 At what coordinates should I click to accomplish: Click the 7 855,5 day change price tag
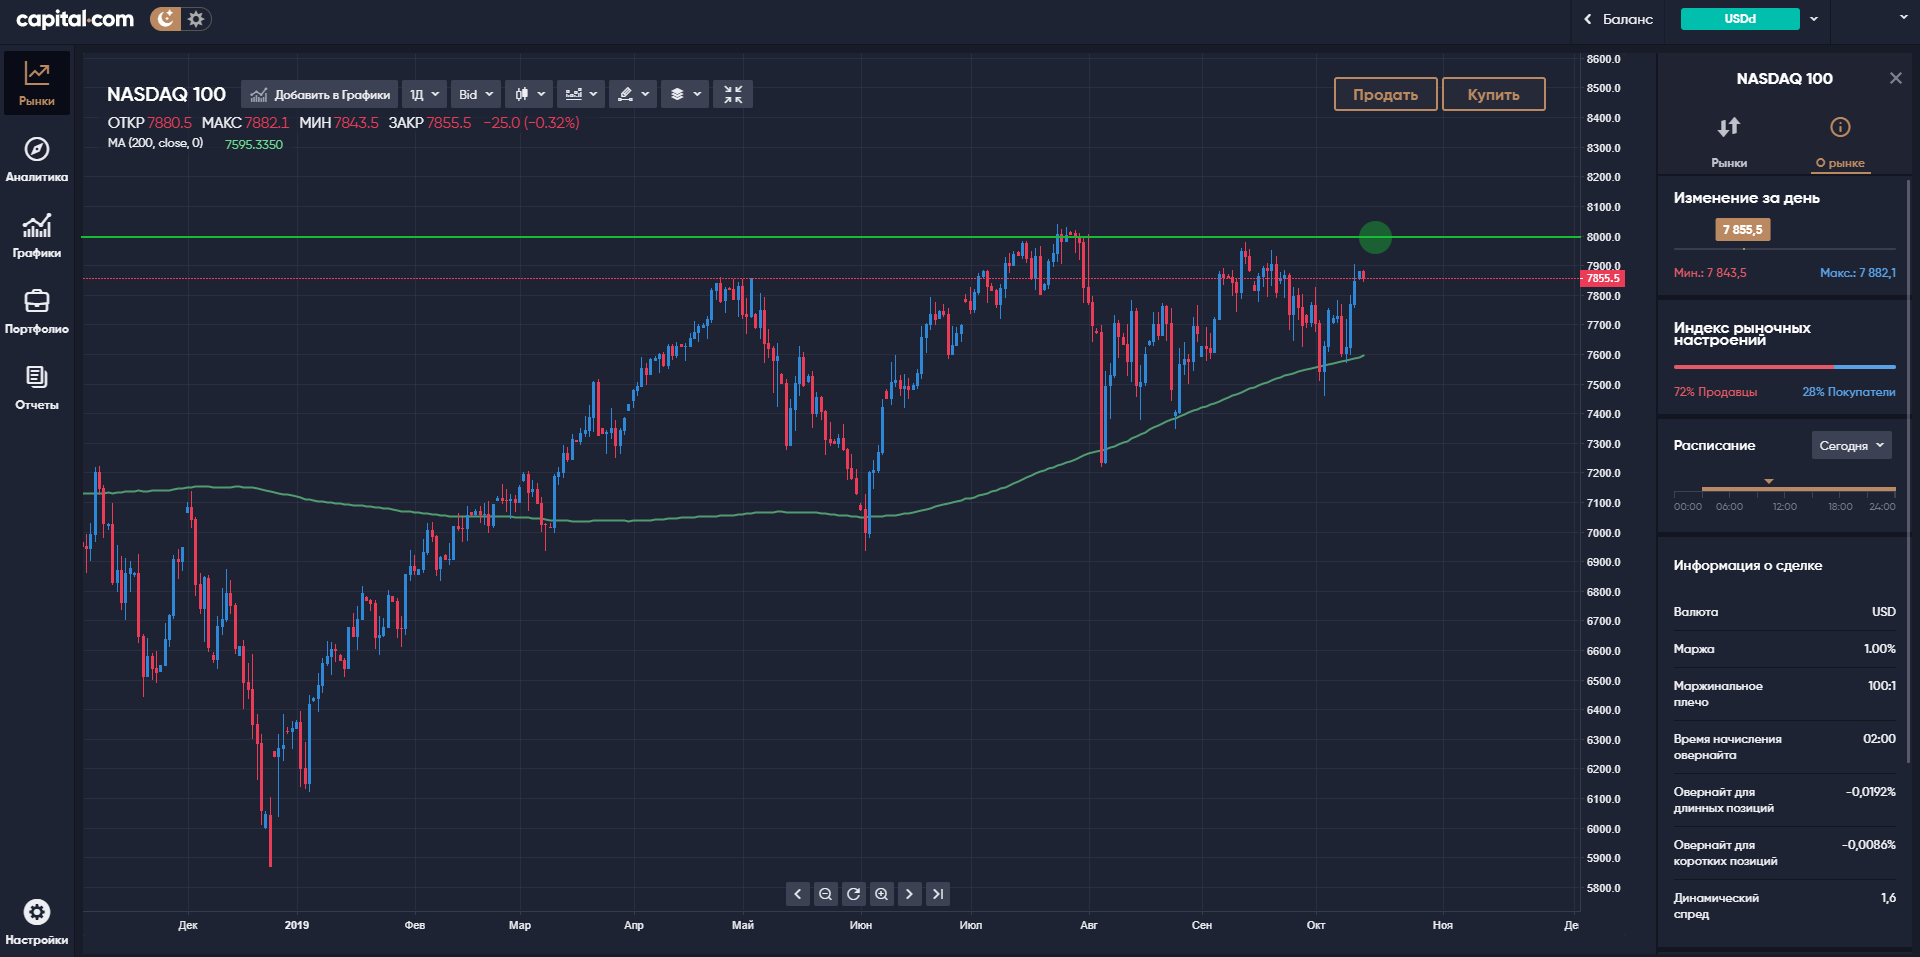pyautogui.click(x=1743, y=230)
